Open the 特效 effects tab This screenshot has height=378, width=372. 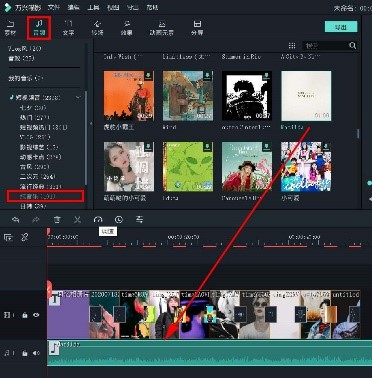[126, 28]
